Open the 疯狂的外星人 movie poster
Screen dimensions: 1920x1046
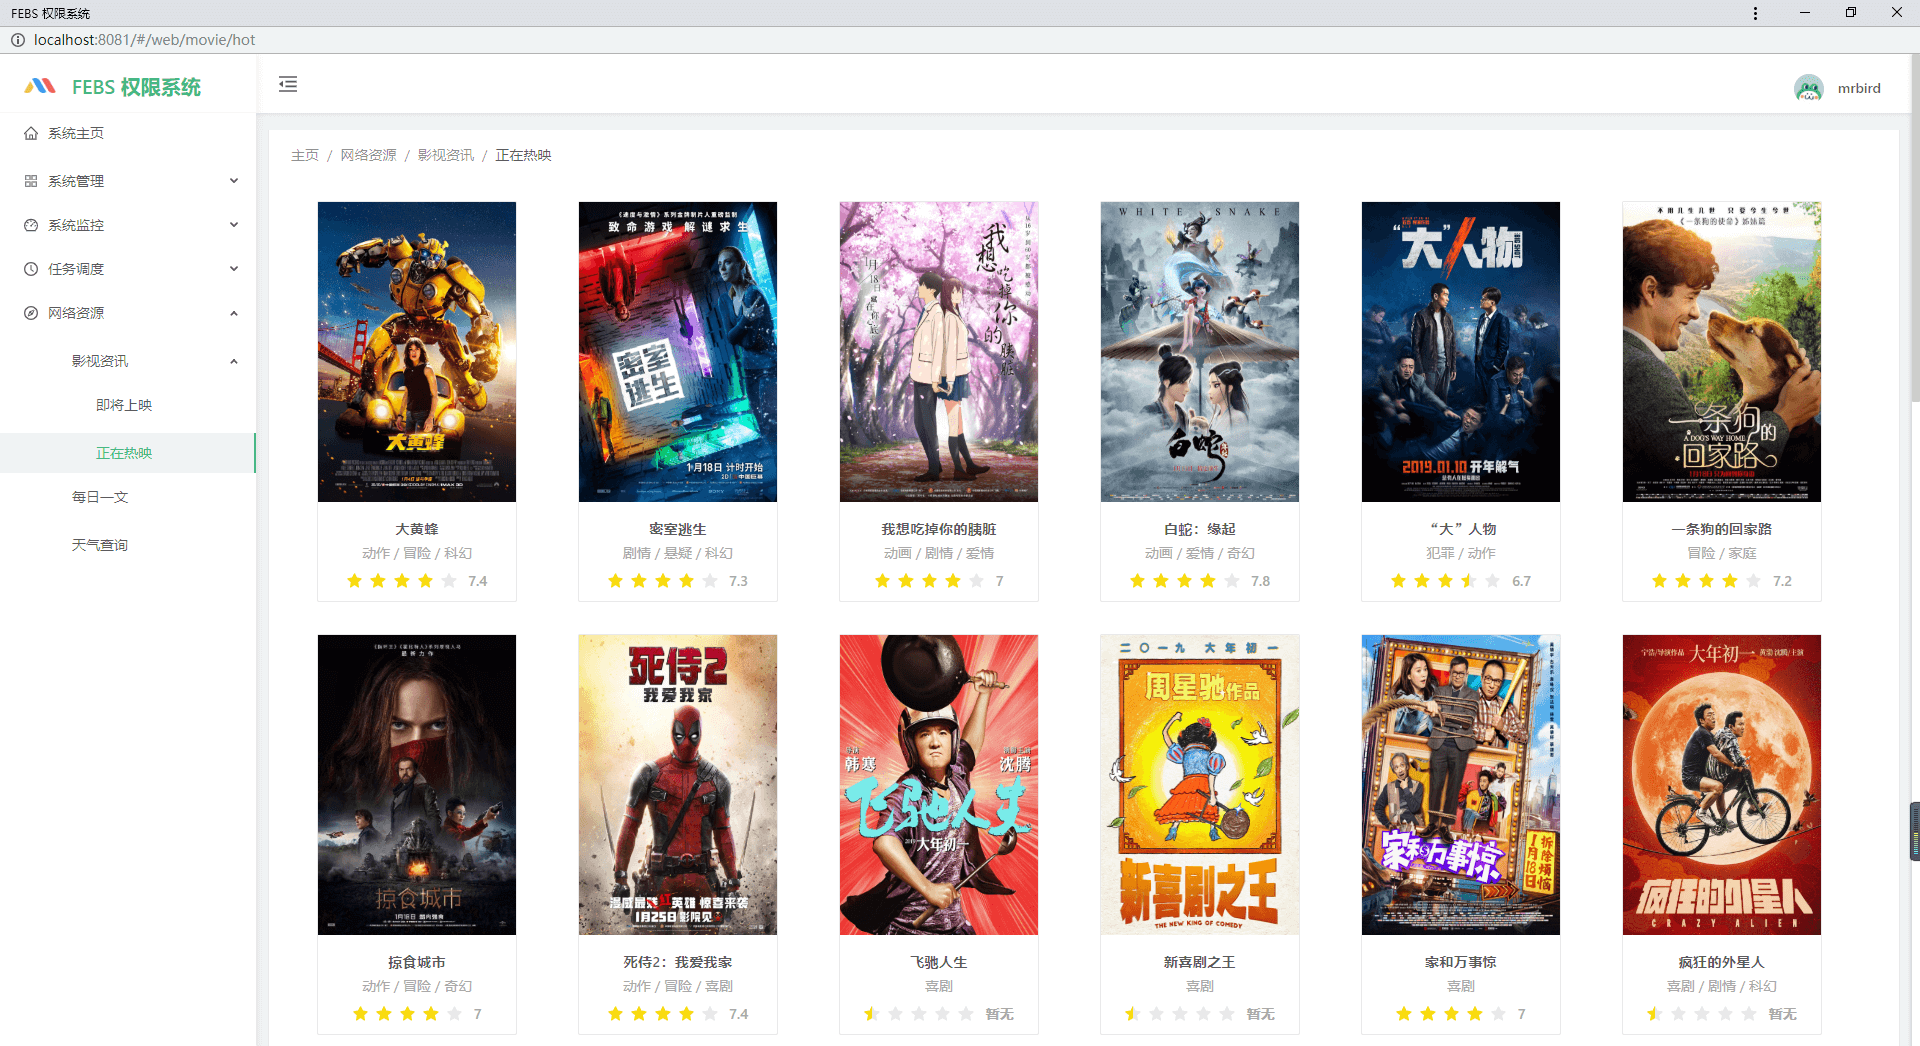point(1722,785)
